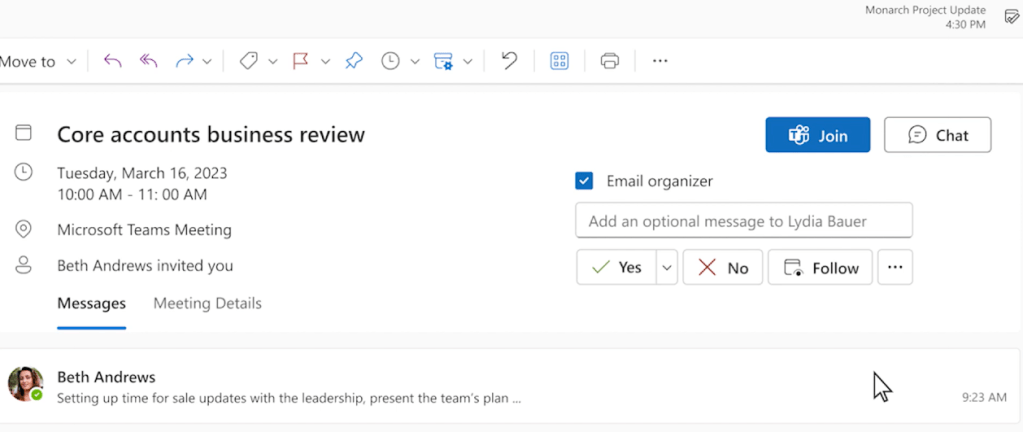Print the message with the printer icon
The width and height of the screenshot is (1023, 432).
pos(609,61)
